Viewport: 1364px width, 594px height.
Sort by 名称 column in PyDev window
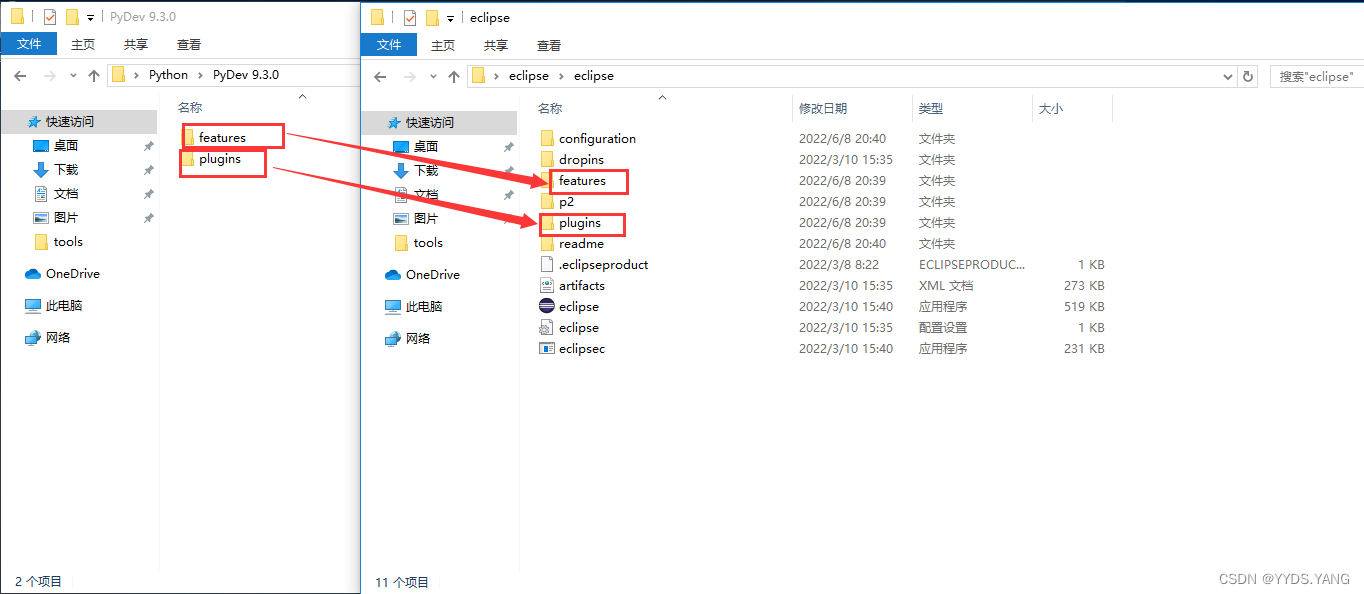[190, 107]
